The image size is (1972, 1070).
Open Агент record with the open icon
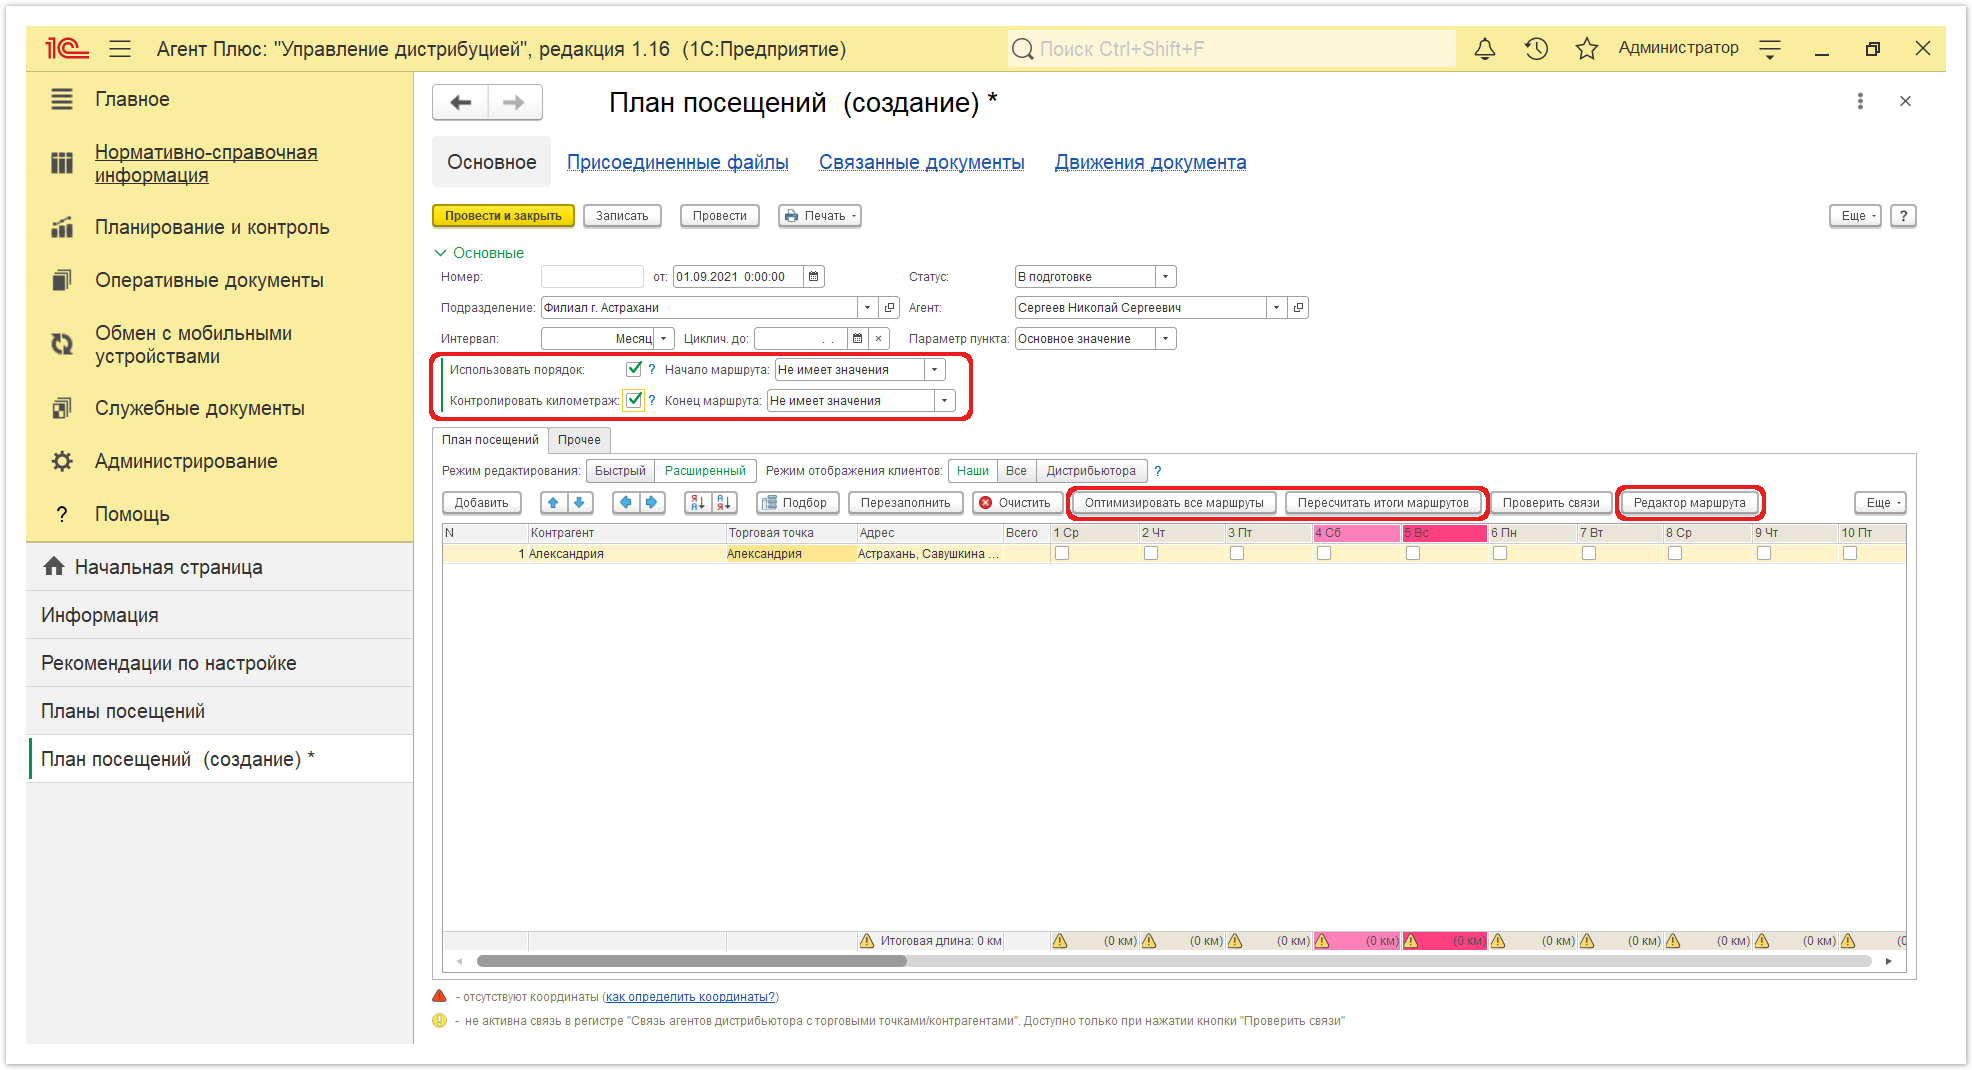tap(1298, 308)
